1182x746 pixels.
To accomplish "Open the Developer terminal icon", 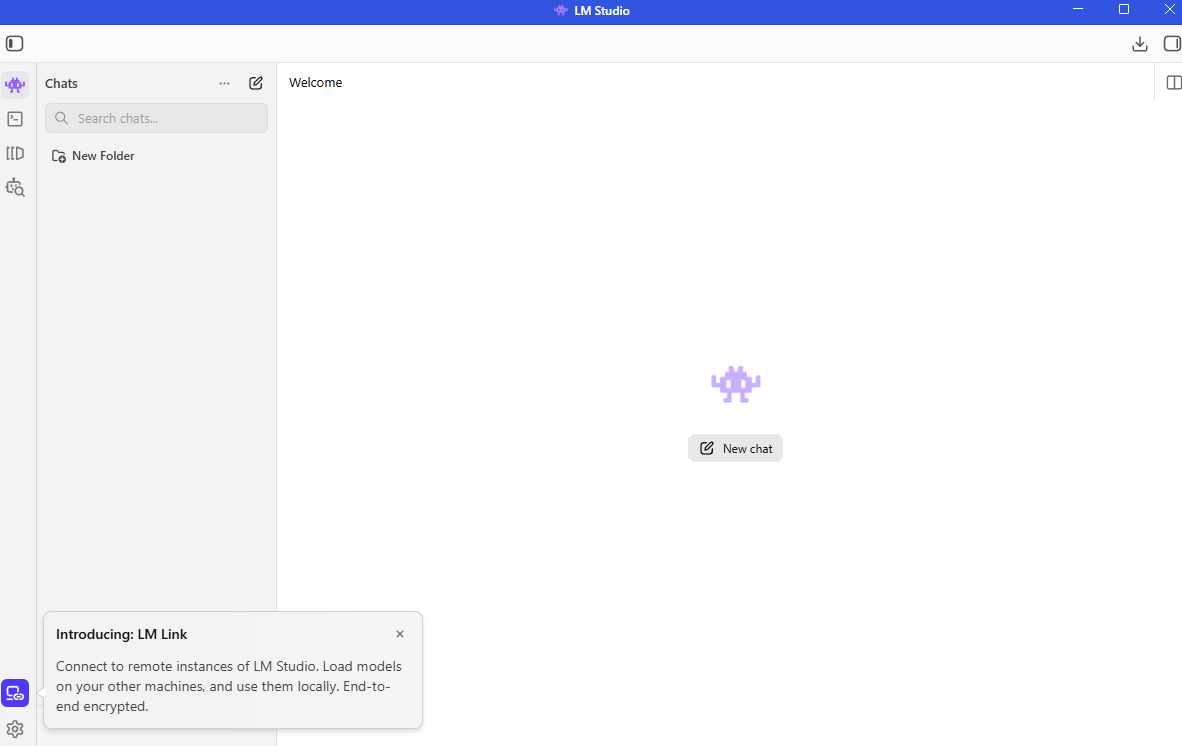I will [15, 119].
